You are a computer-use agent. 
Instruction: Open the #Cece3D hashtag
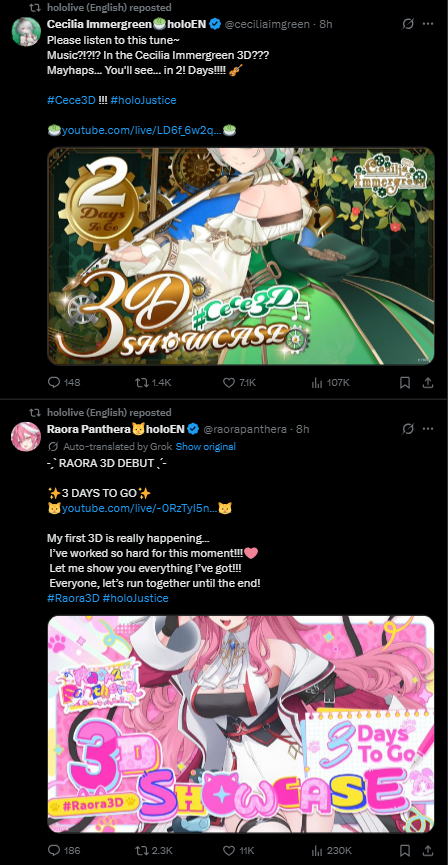[71, 100]
